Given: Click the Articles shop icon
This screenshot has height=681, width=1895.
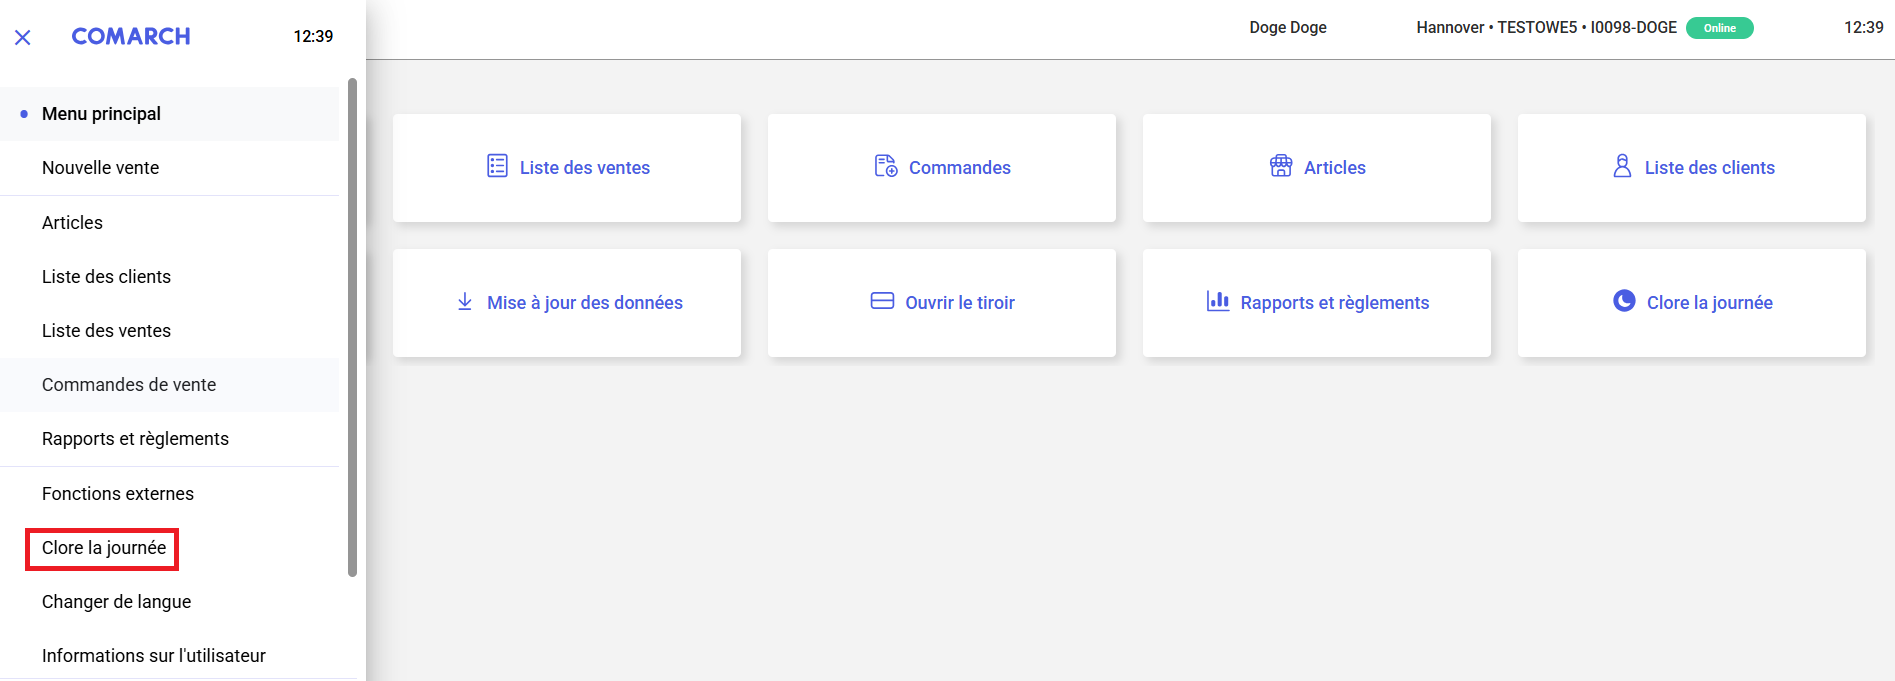Looking at the screenshot, I should click(1280, 166).
